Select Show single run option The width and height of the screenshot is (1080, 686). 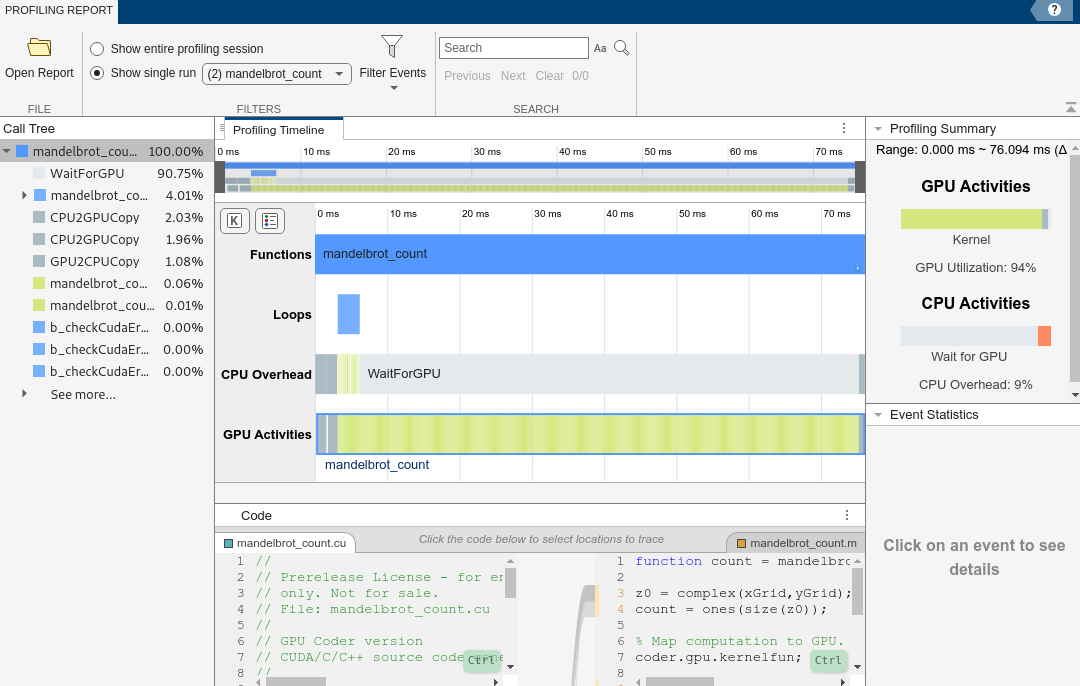[x=97, y=73]
